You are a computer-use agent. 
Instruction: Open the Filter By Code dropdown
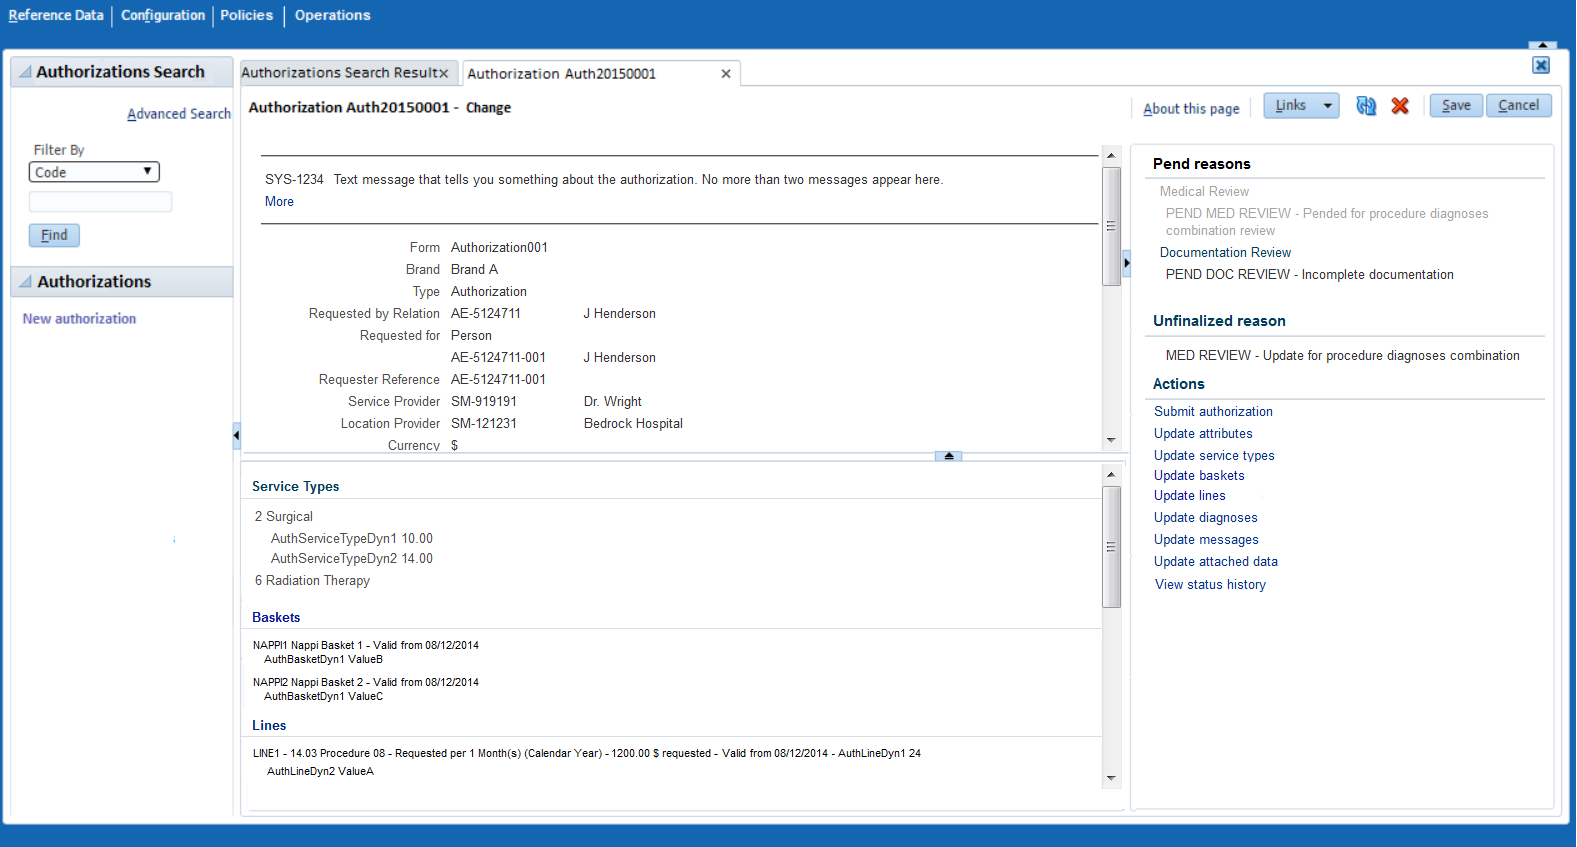click(94, 172)
